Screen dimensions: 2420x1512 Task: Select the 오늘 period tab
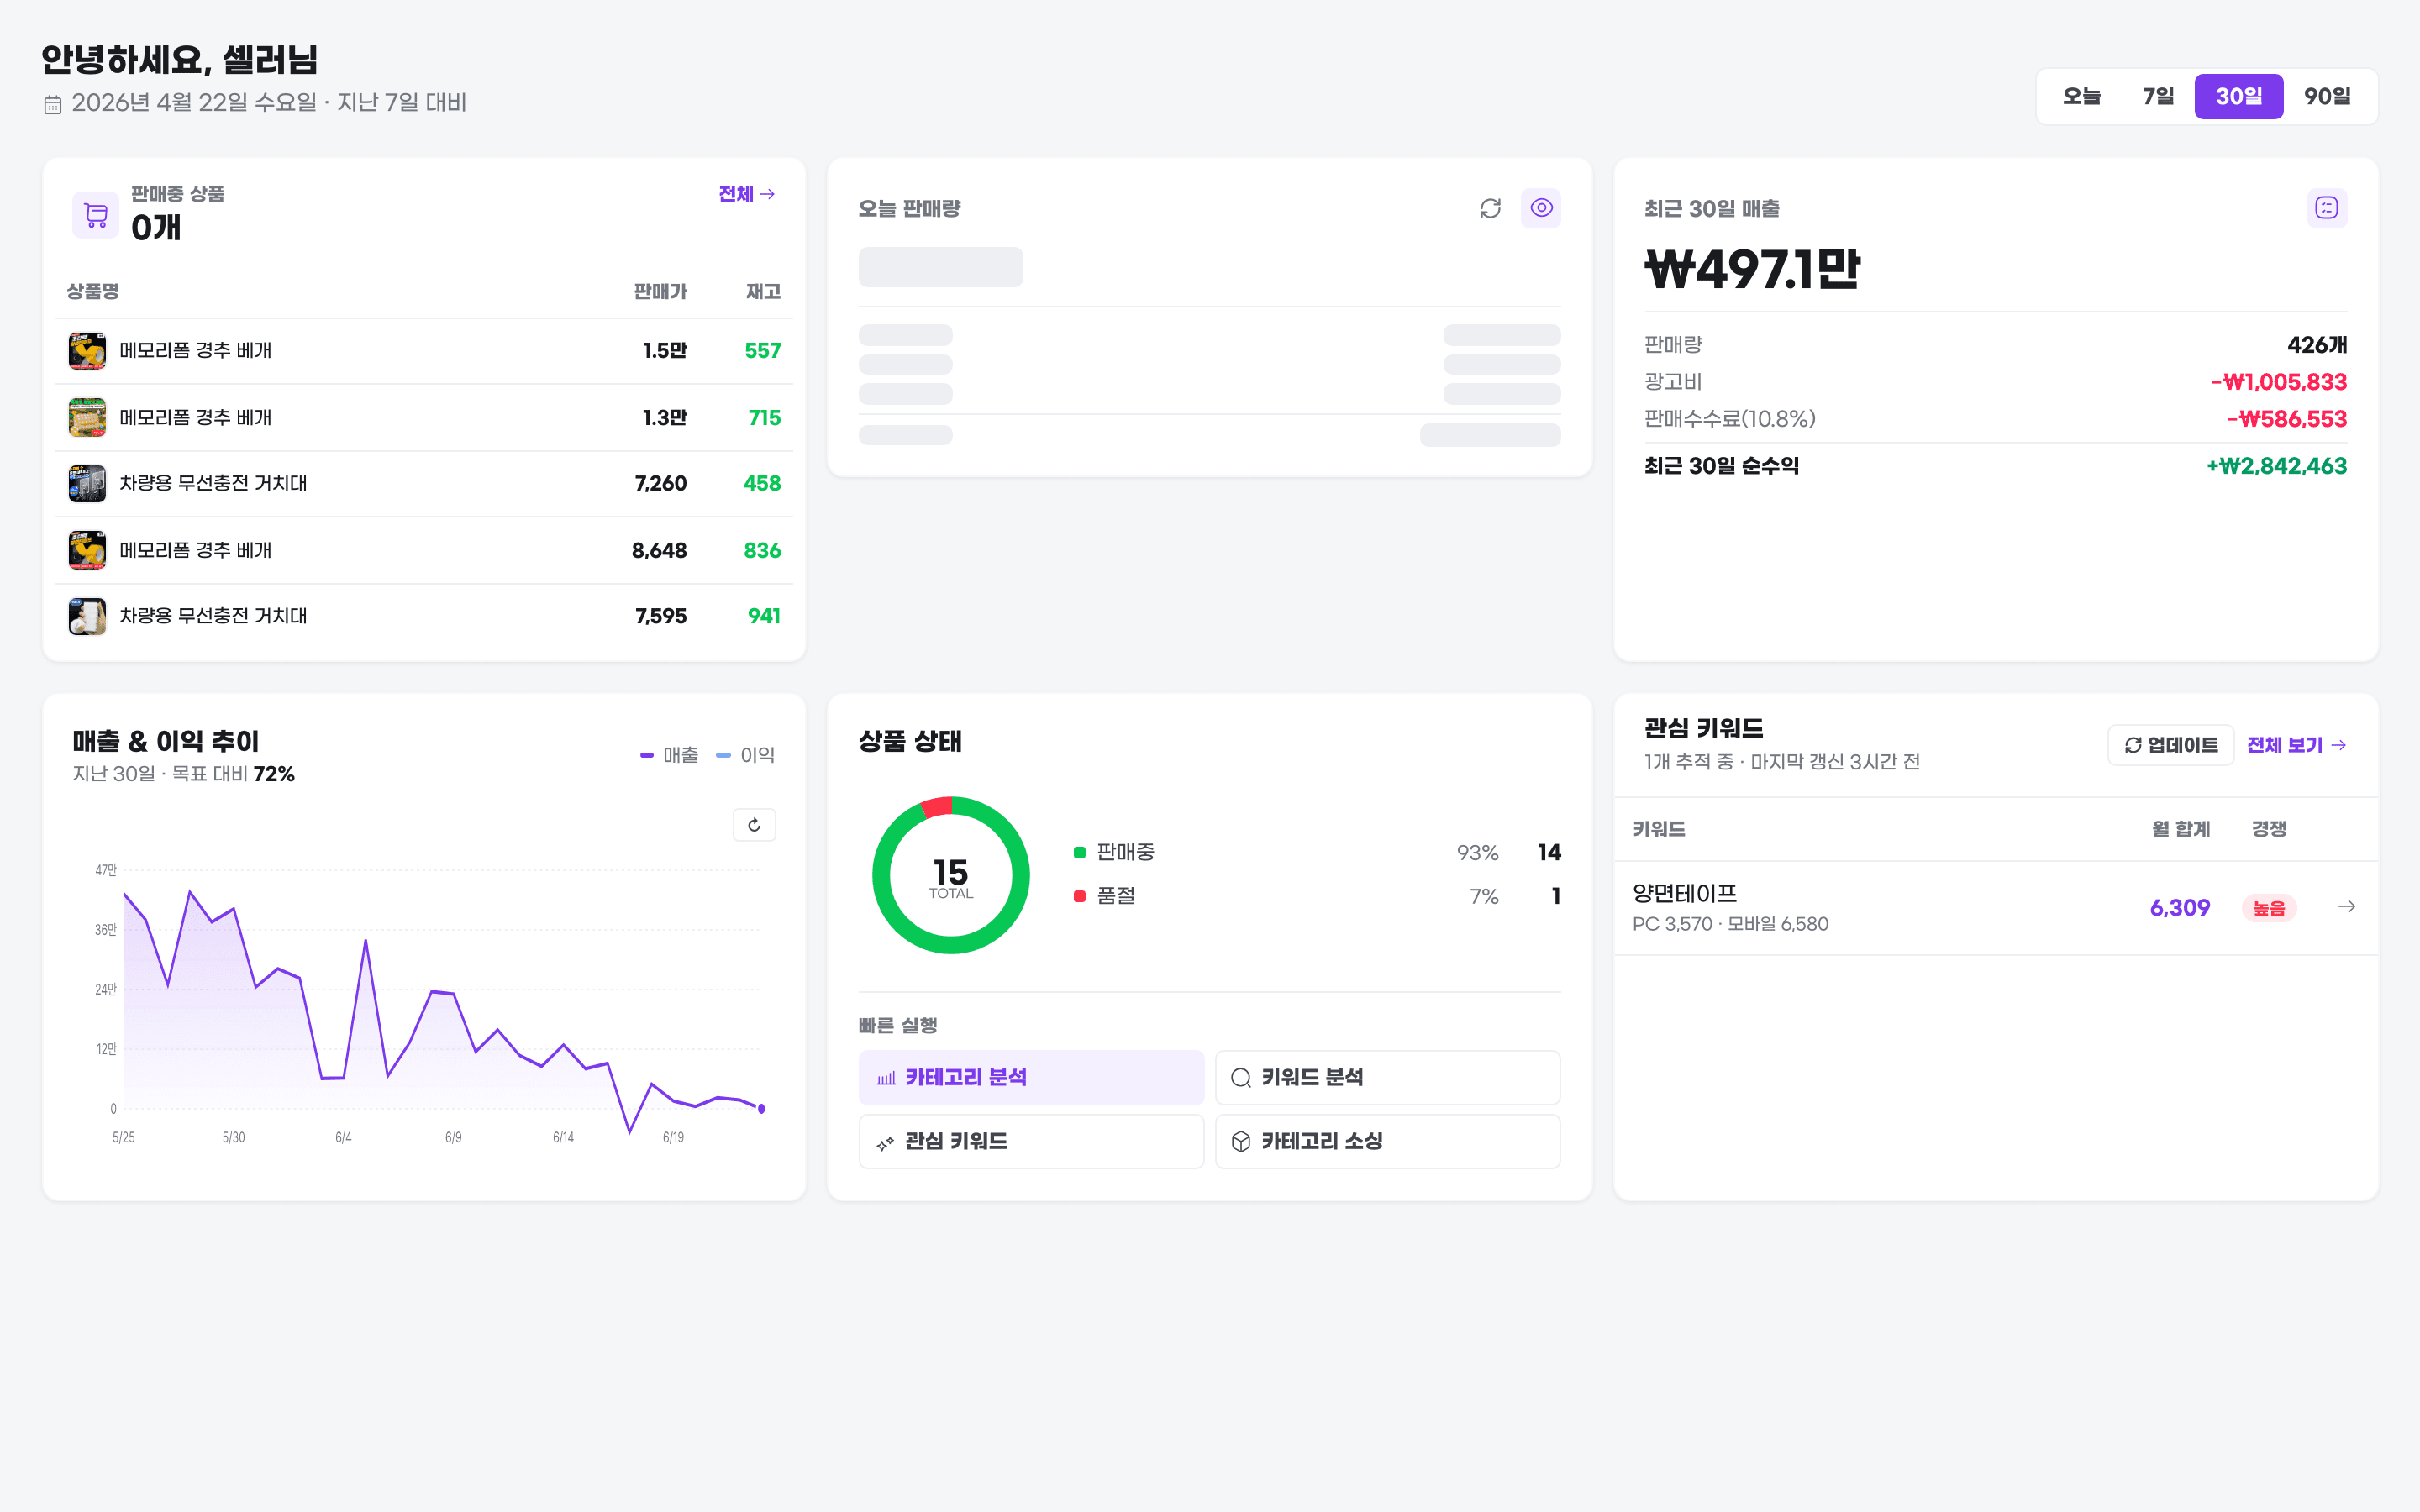click(2081, 96)
